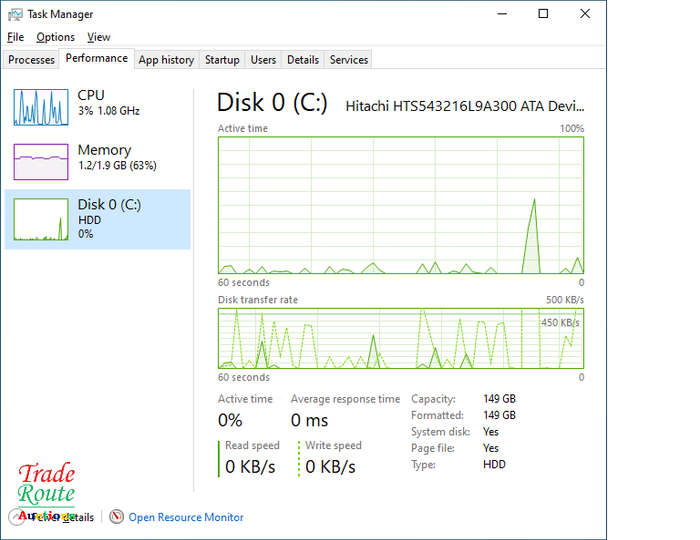The width and height of the screenshot is (700, 540).
Task: Select the Performance tab
Action: pos(96,58)
